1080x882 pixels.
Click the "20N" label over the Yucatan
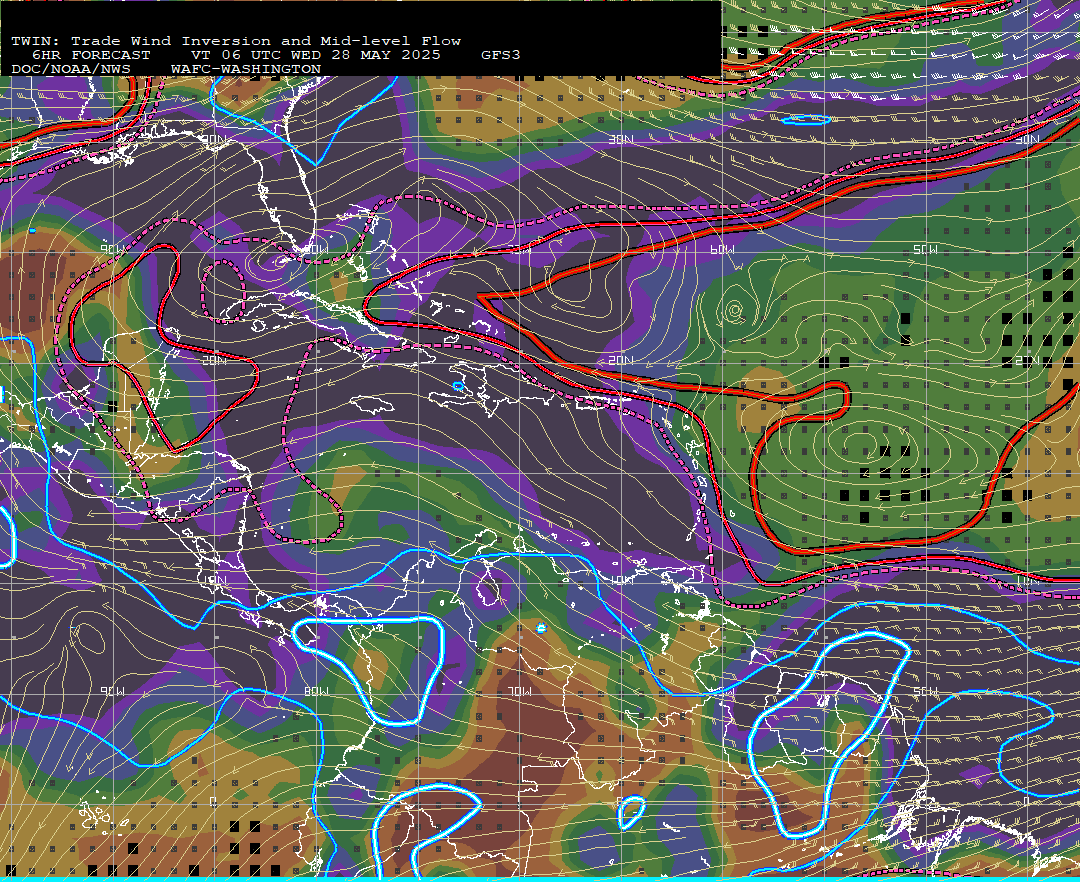click(214, 360)
